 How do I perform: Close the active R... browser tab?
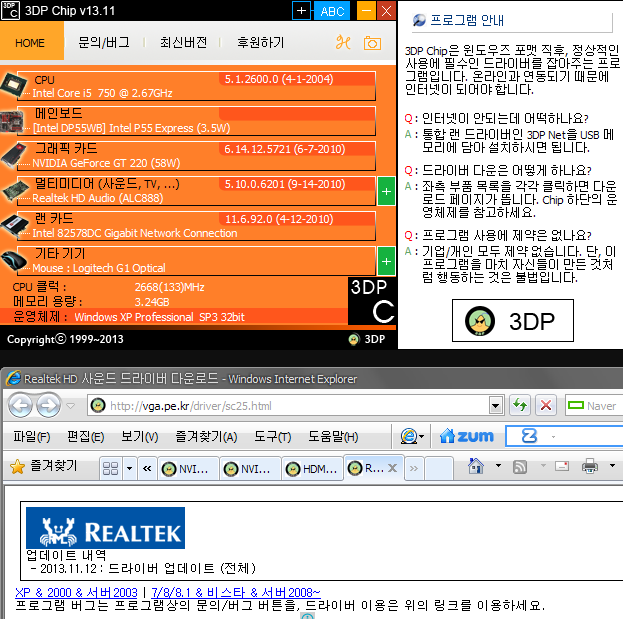393,468
